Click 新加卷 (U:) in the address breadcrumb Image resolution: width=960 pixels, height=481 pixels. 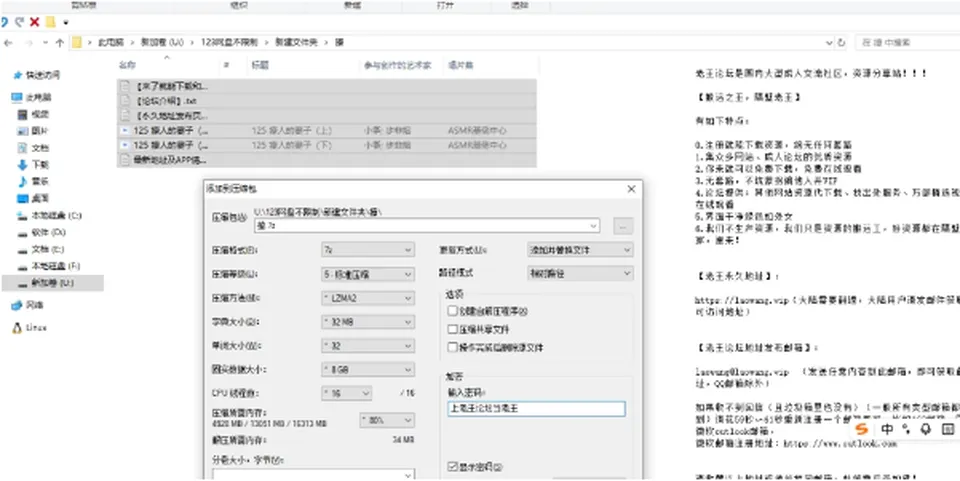click(x=162, y=43)
